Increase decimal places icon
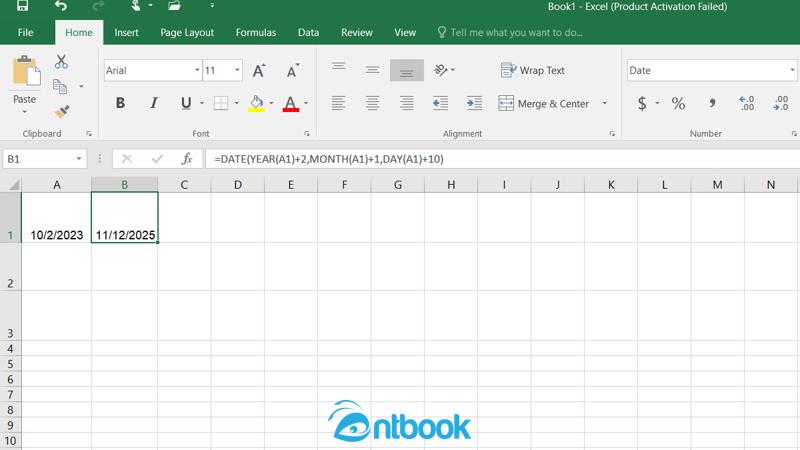Viewport: 800px width, 450px height. pos(746,104)
